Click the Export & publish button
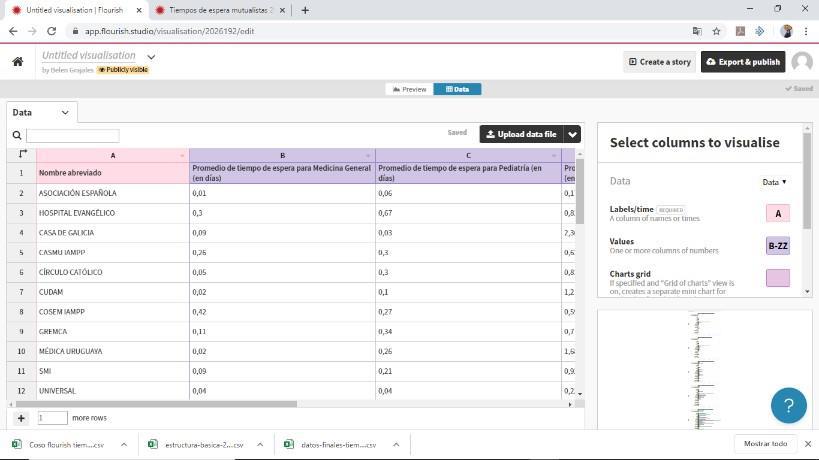819x460 pixels. pyautogui.click(x=743, y=62)
